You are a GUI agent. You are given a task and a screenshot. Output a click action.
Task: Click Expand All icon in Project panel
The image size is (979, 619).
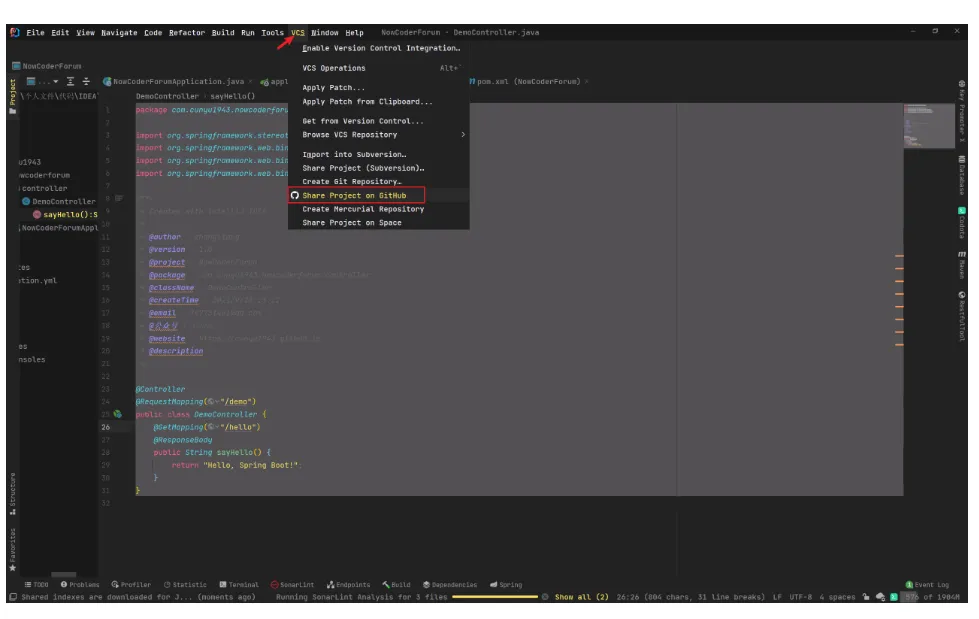tap(70, 81)
